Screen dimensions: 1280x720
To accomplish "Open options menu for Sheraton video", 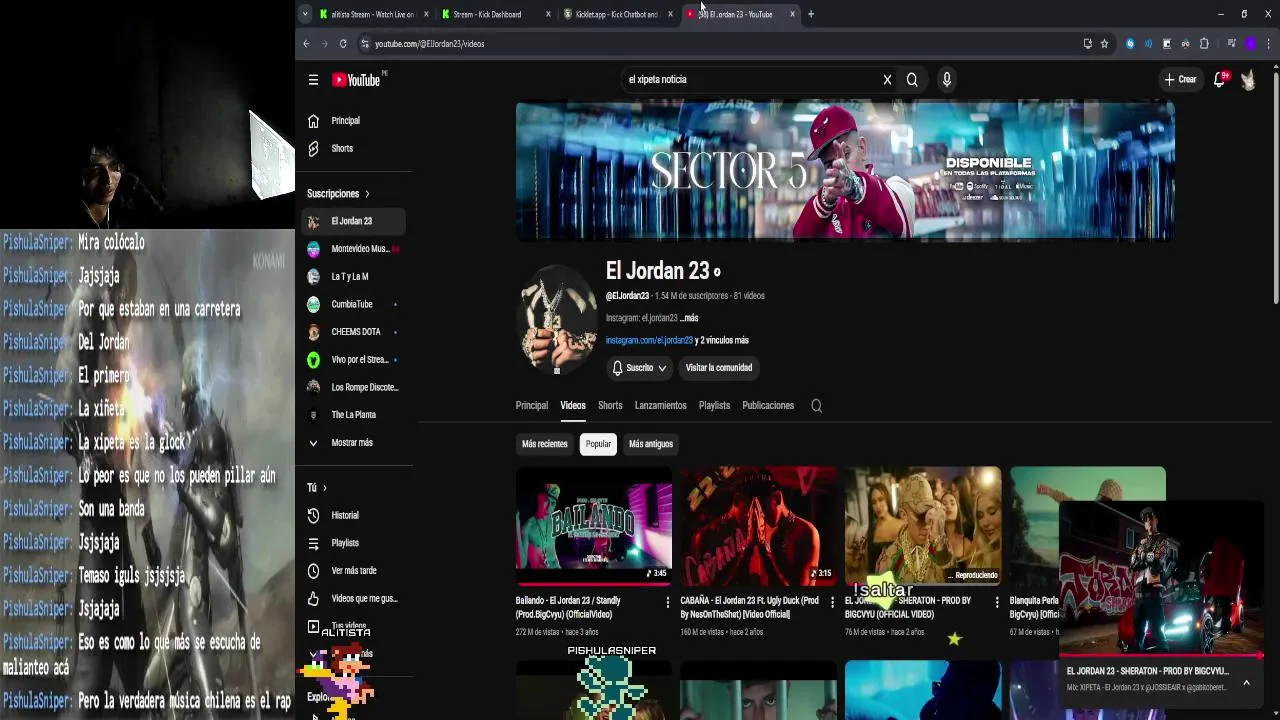I will [x=997, y=602].
